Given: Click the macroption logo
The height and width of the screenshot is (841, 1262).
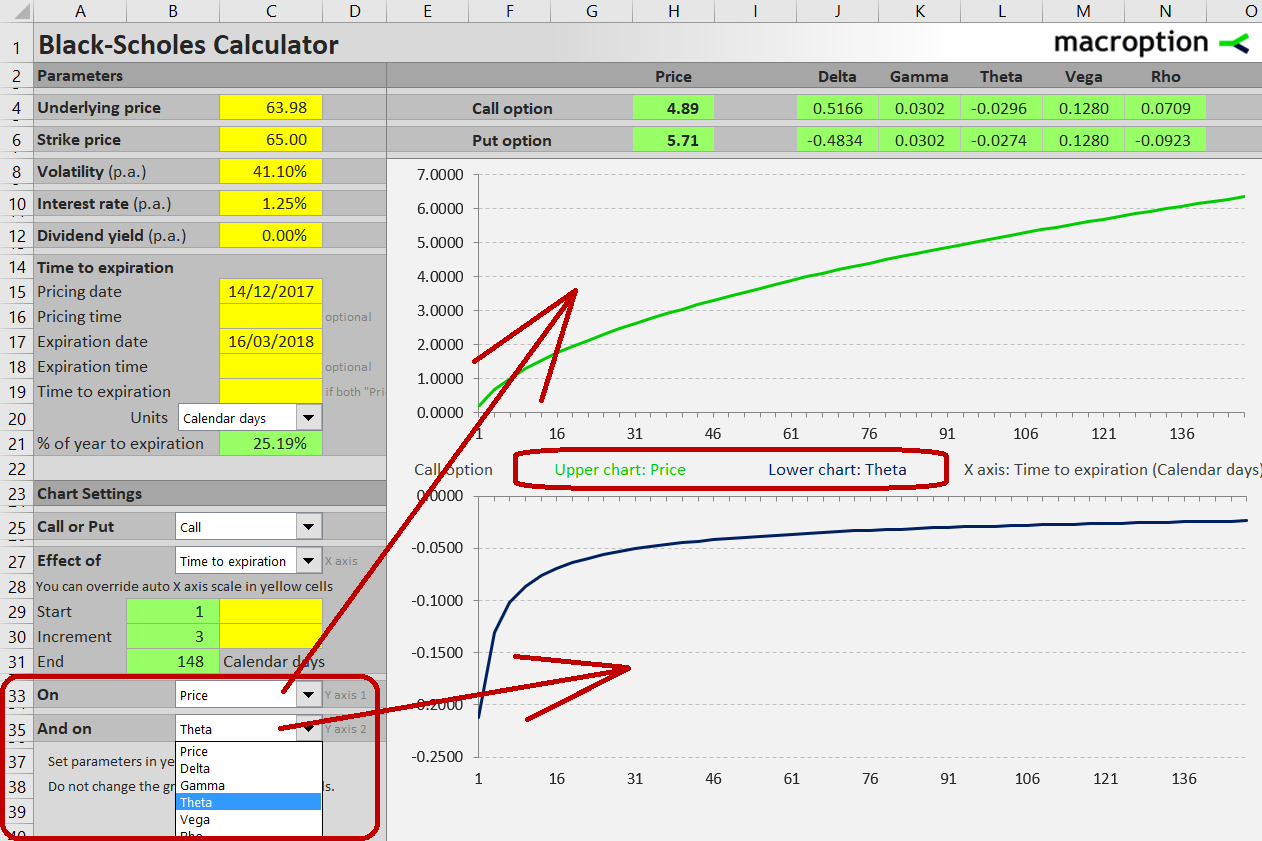Looking at the screenshot, I should coord(1152,42).
